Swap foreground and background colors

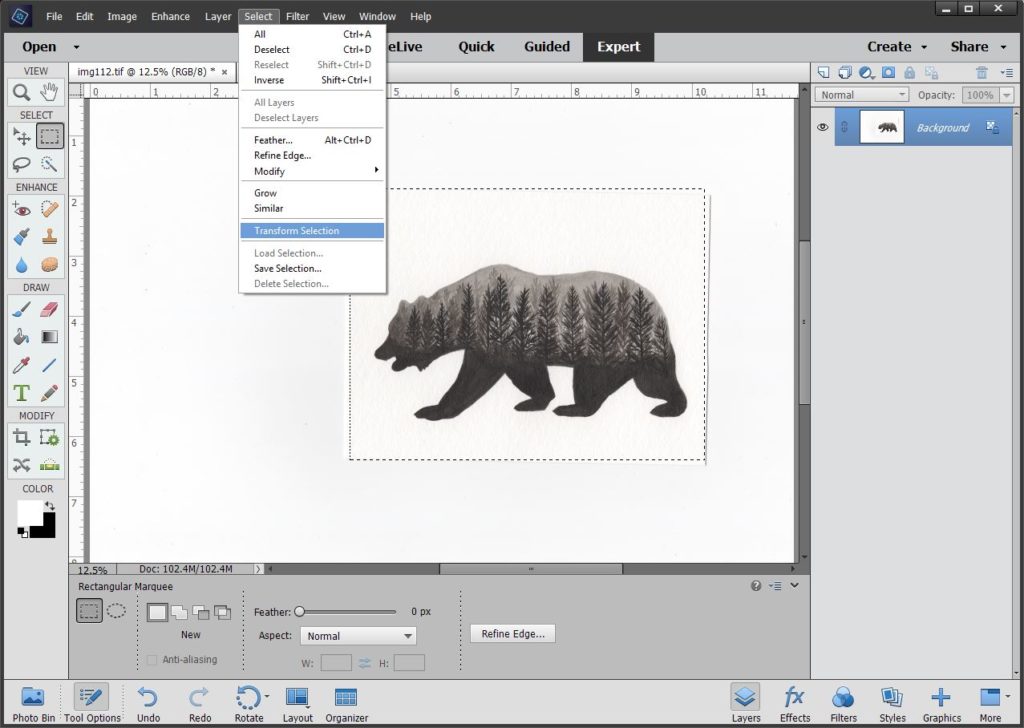(x=50, y=506)
